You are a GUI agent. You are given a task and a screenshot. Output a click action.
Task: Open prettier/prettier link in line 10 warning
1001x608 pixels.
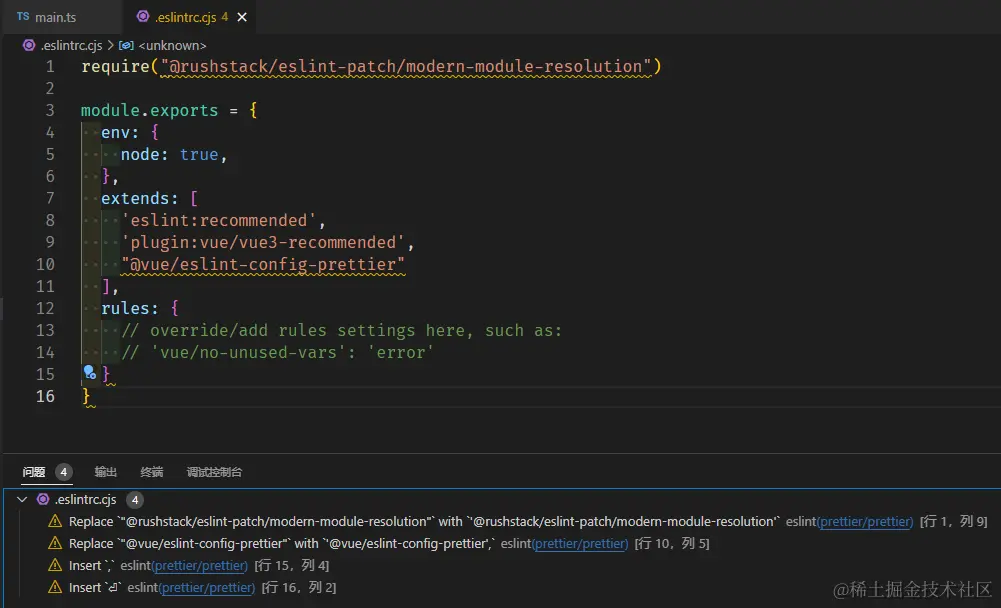580,543
